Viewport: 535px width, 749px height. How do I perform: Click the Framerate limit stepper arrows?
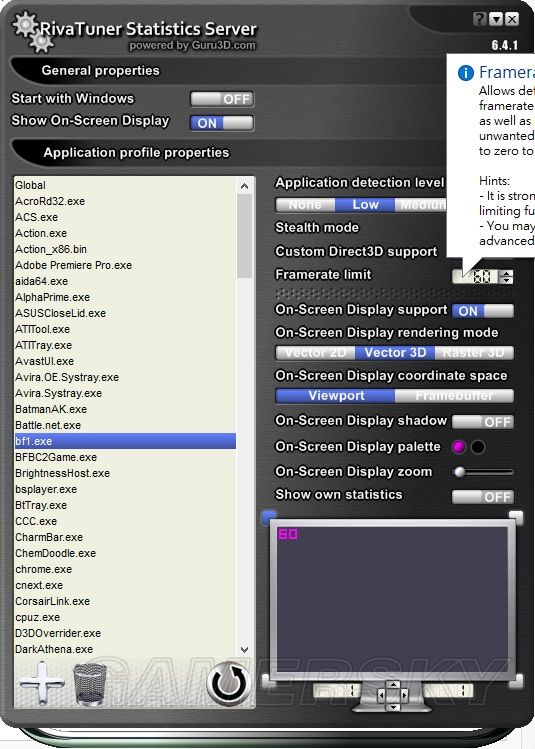tap(506, 277)
